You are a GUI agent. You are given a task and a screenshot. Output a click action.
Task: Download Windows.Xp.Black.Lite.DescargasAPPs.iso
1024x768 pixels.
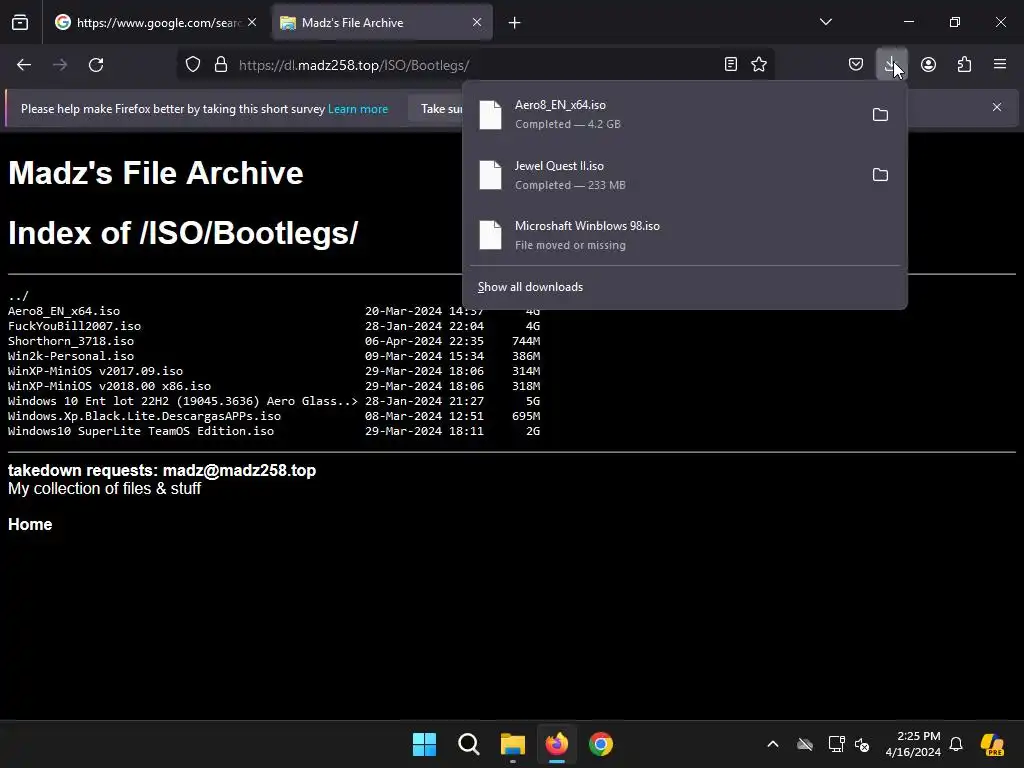click(144, 416)
